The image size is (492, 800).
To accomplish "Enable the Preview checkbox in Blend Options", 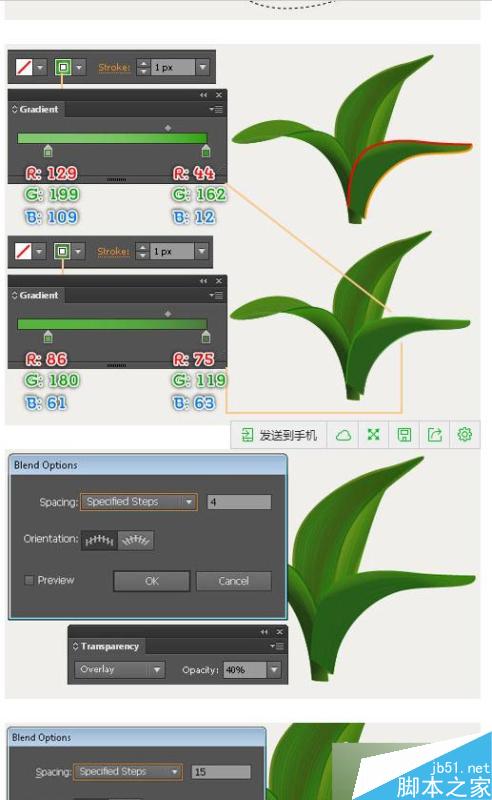I will (x=29, y=580).
